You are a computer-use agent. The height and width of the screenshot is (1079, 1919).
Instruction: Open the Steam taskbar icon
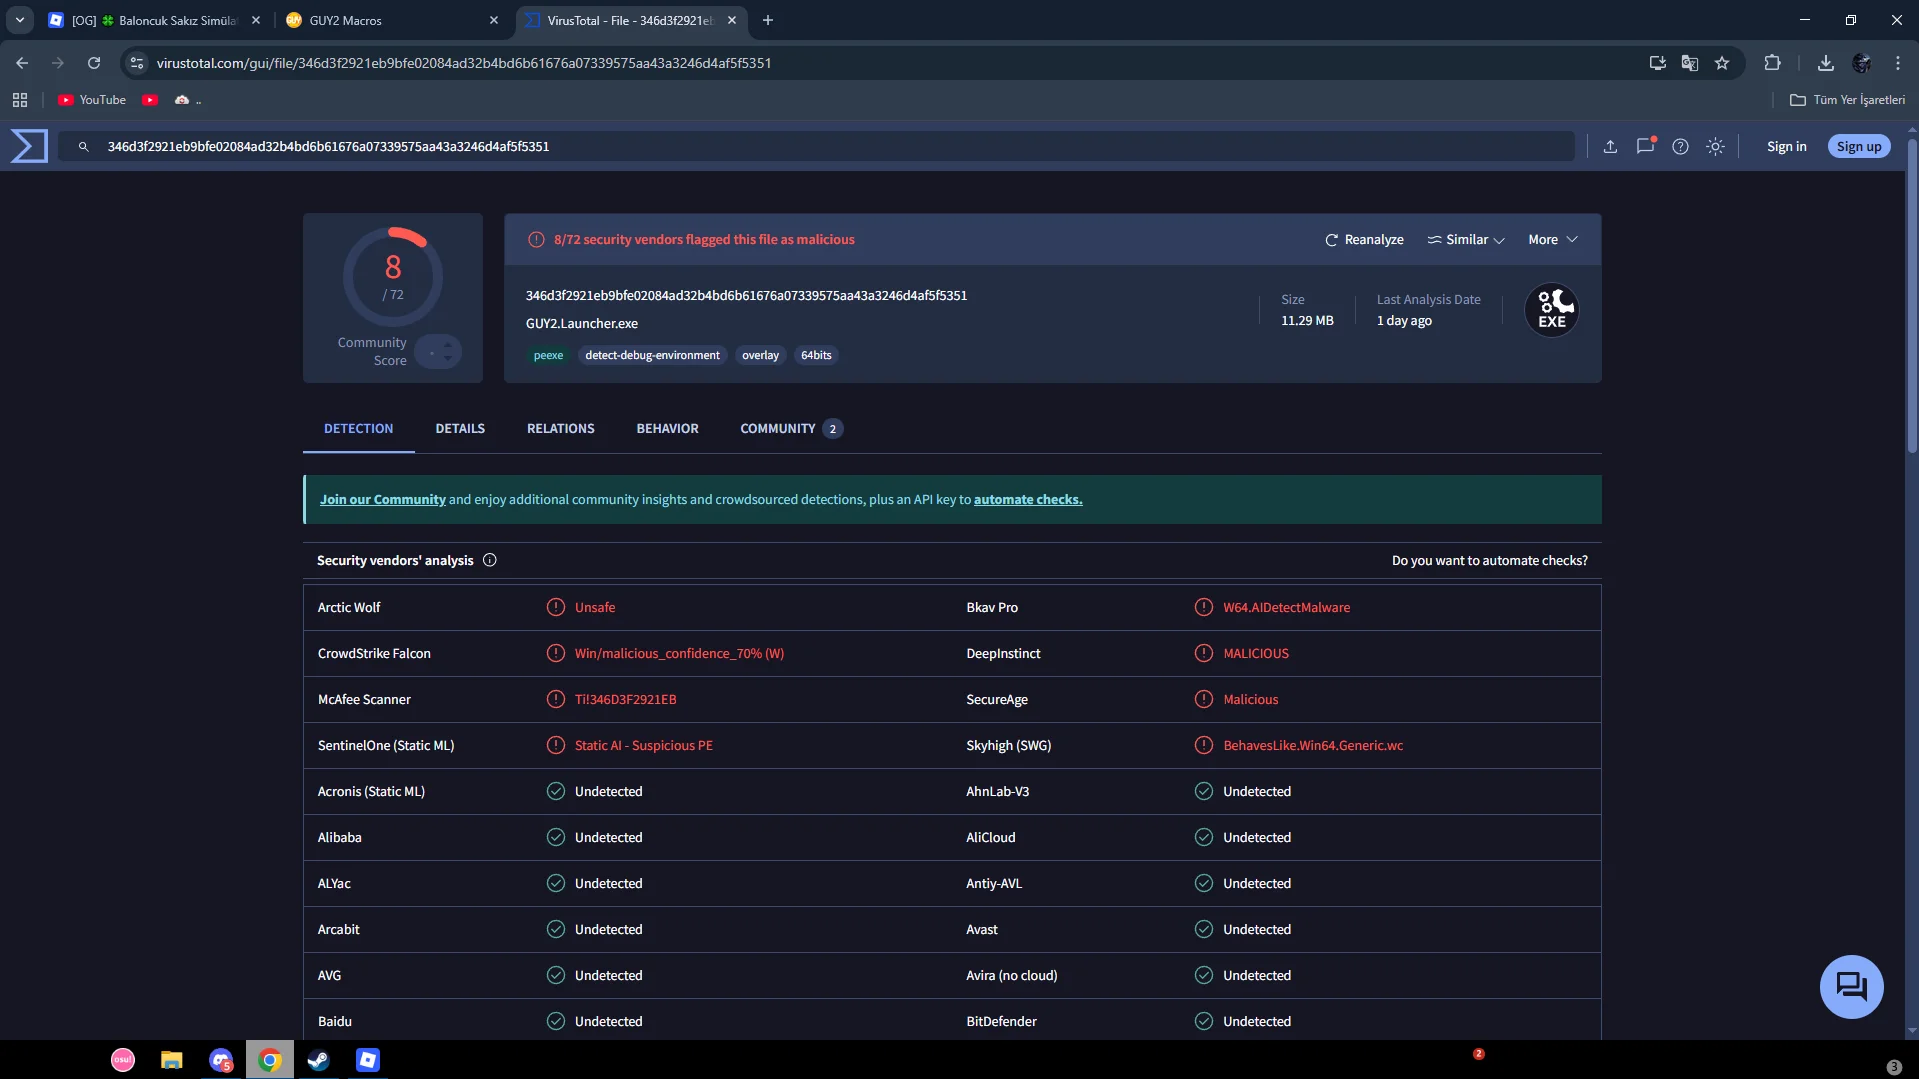(x=319, y=1060)
